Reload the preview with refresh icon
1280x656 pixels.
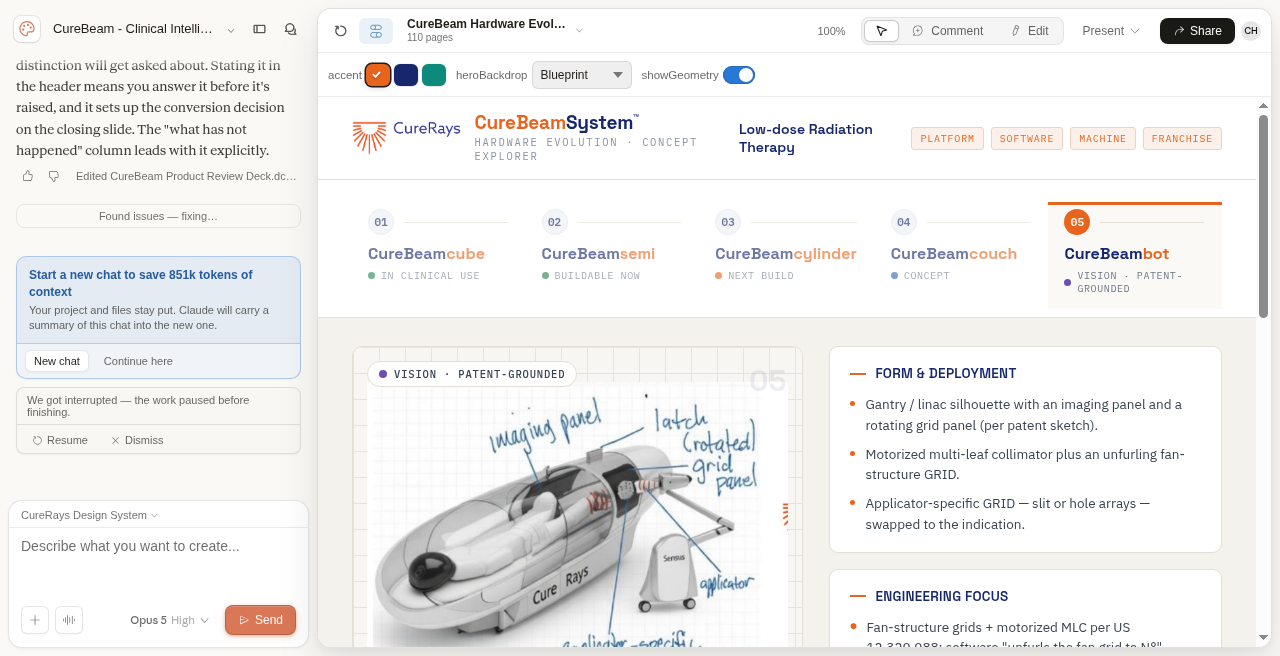pyautogui.click(x=341, y=31)
